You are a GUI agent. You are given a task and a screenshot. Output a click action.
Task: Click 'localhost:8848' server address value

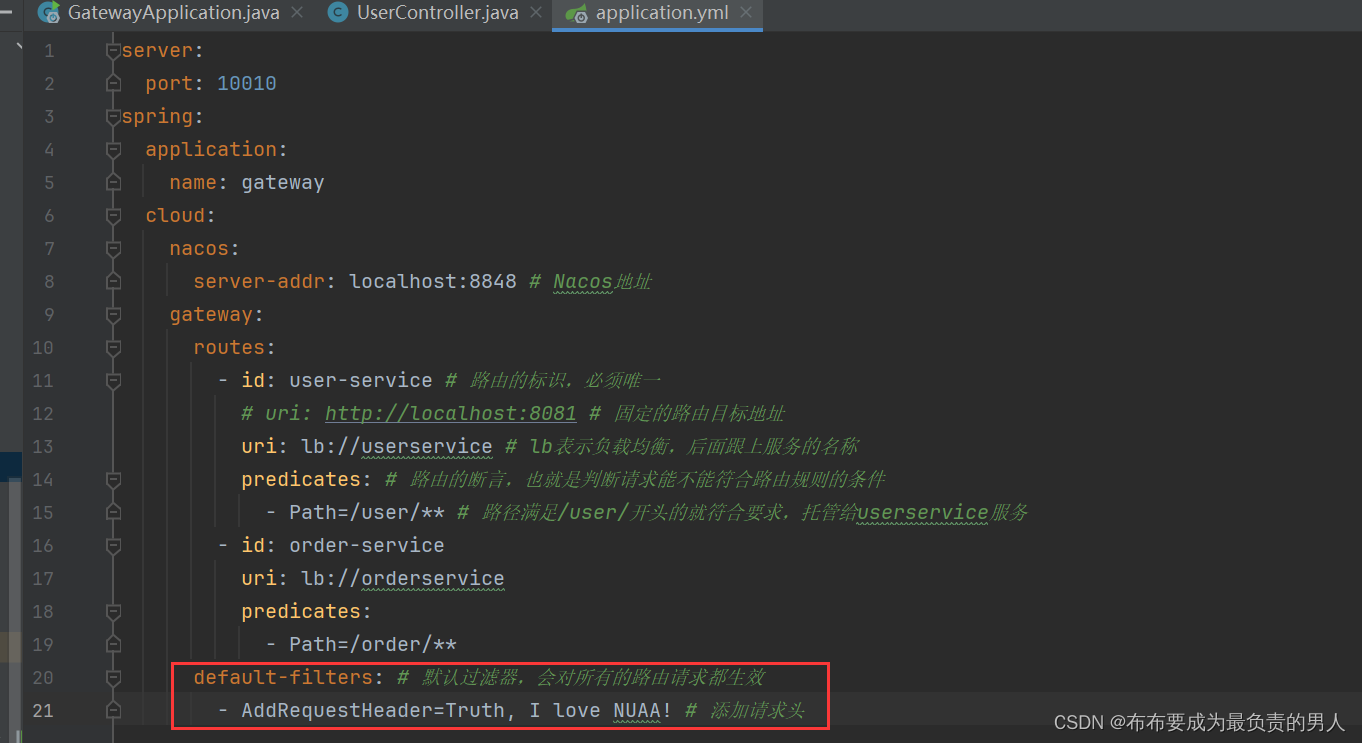tap(433, 281)
